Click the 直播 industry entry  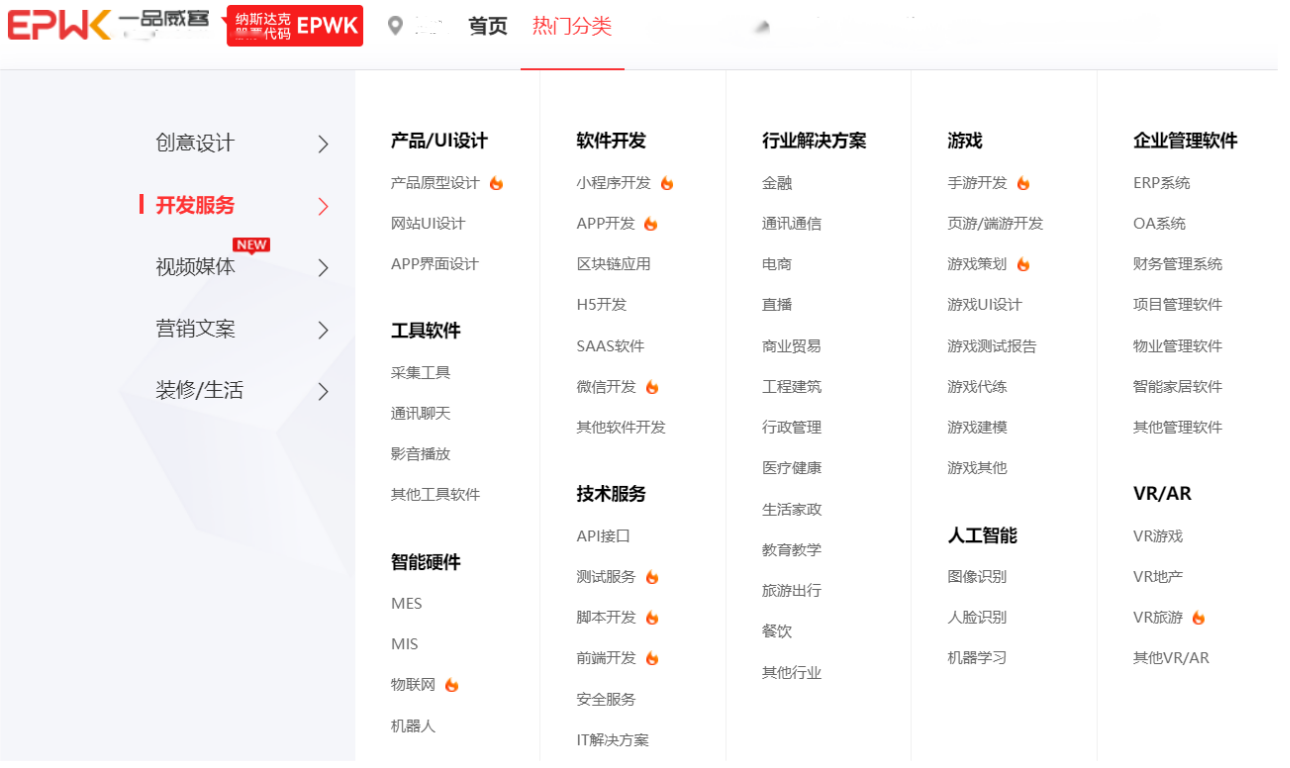point(777,305)
